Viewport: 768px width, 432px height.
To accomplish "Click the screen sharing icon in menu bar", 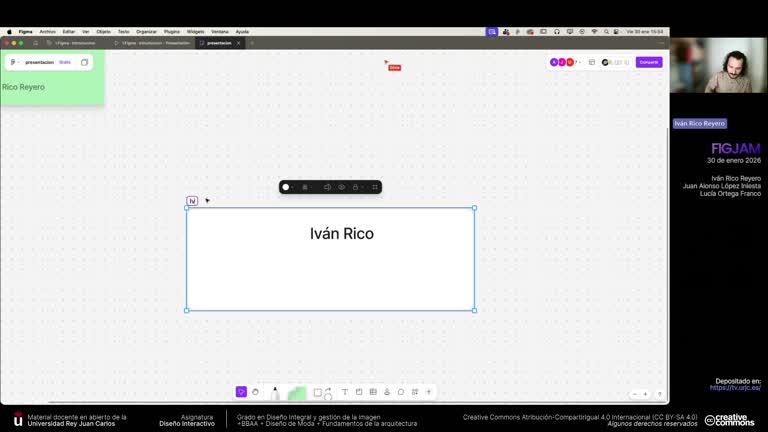I will (492, 31).
